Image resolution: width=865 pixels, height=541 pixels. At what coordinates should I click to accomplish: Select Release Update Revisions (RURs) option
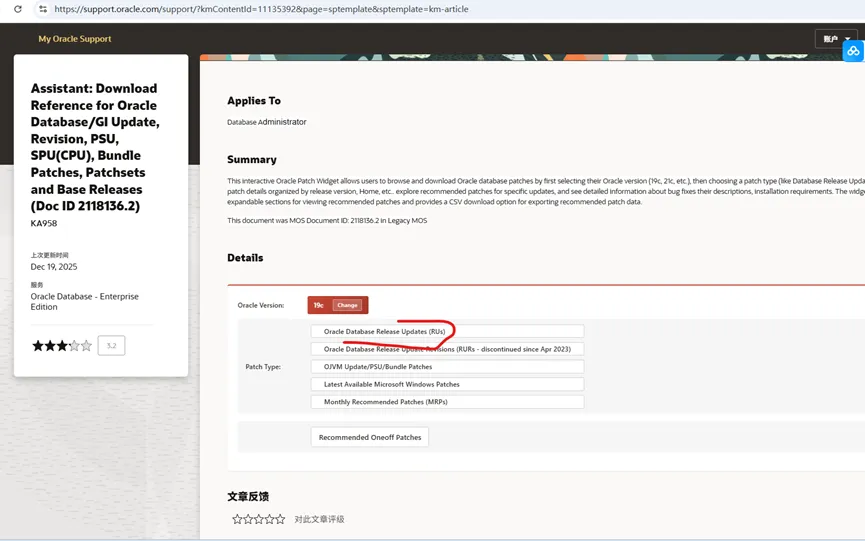[x=447, y=349]
